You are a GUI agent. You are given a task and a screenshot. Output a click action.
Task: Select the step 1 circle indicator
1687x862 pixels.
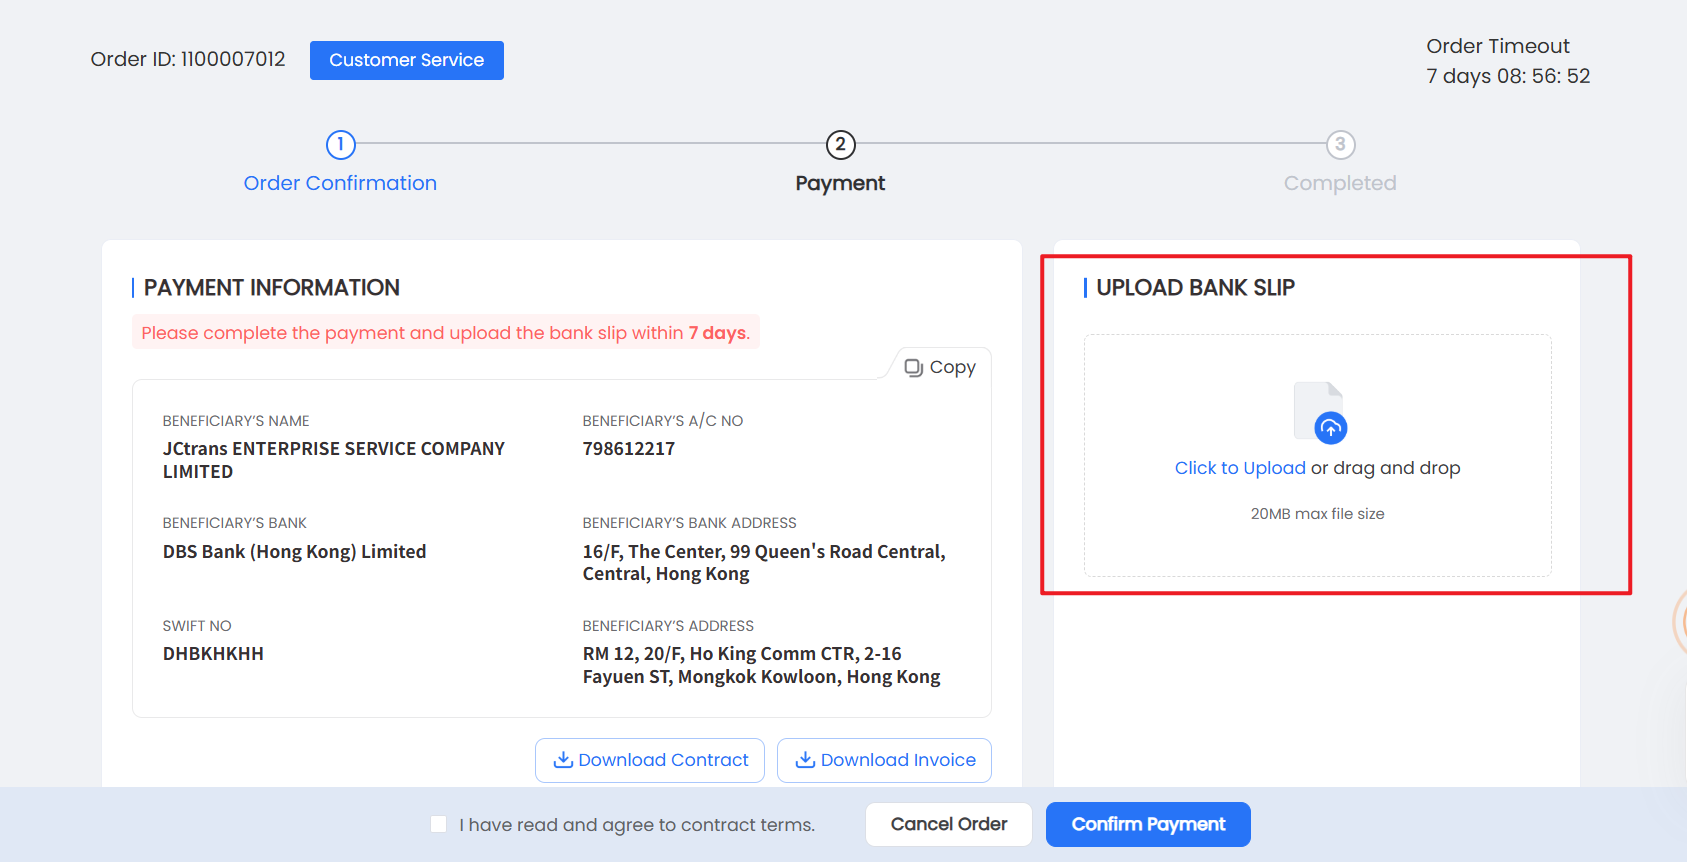pos(340,145)
